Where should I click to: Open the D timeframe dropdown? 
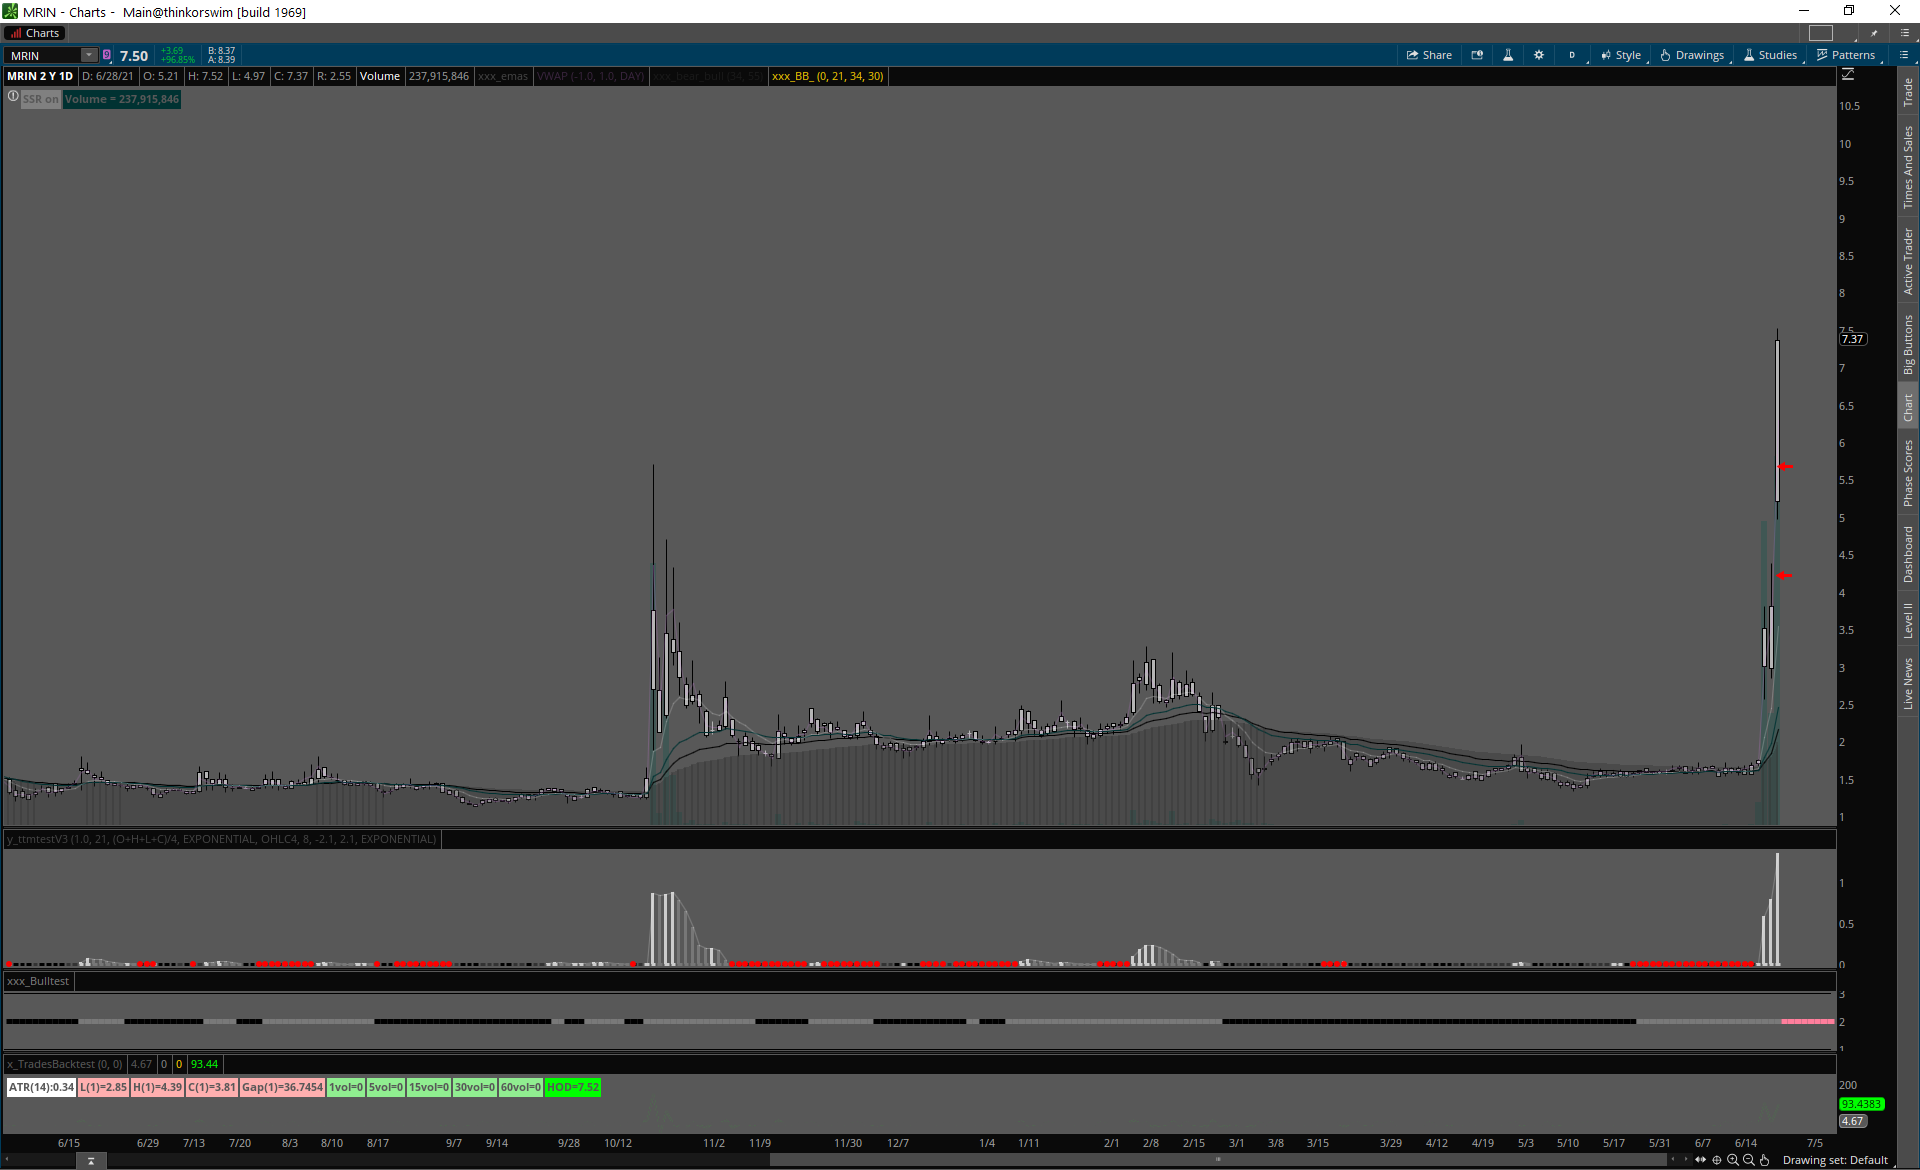(1572, 55)
